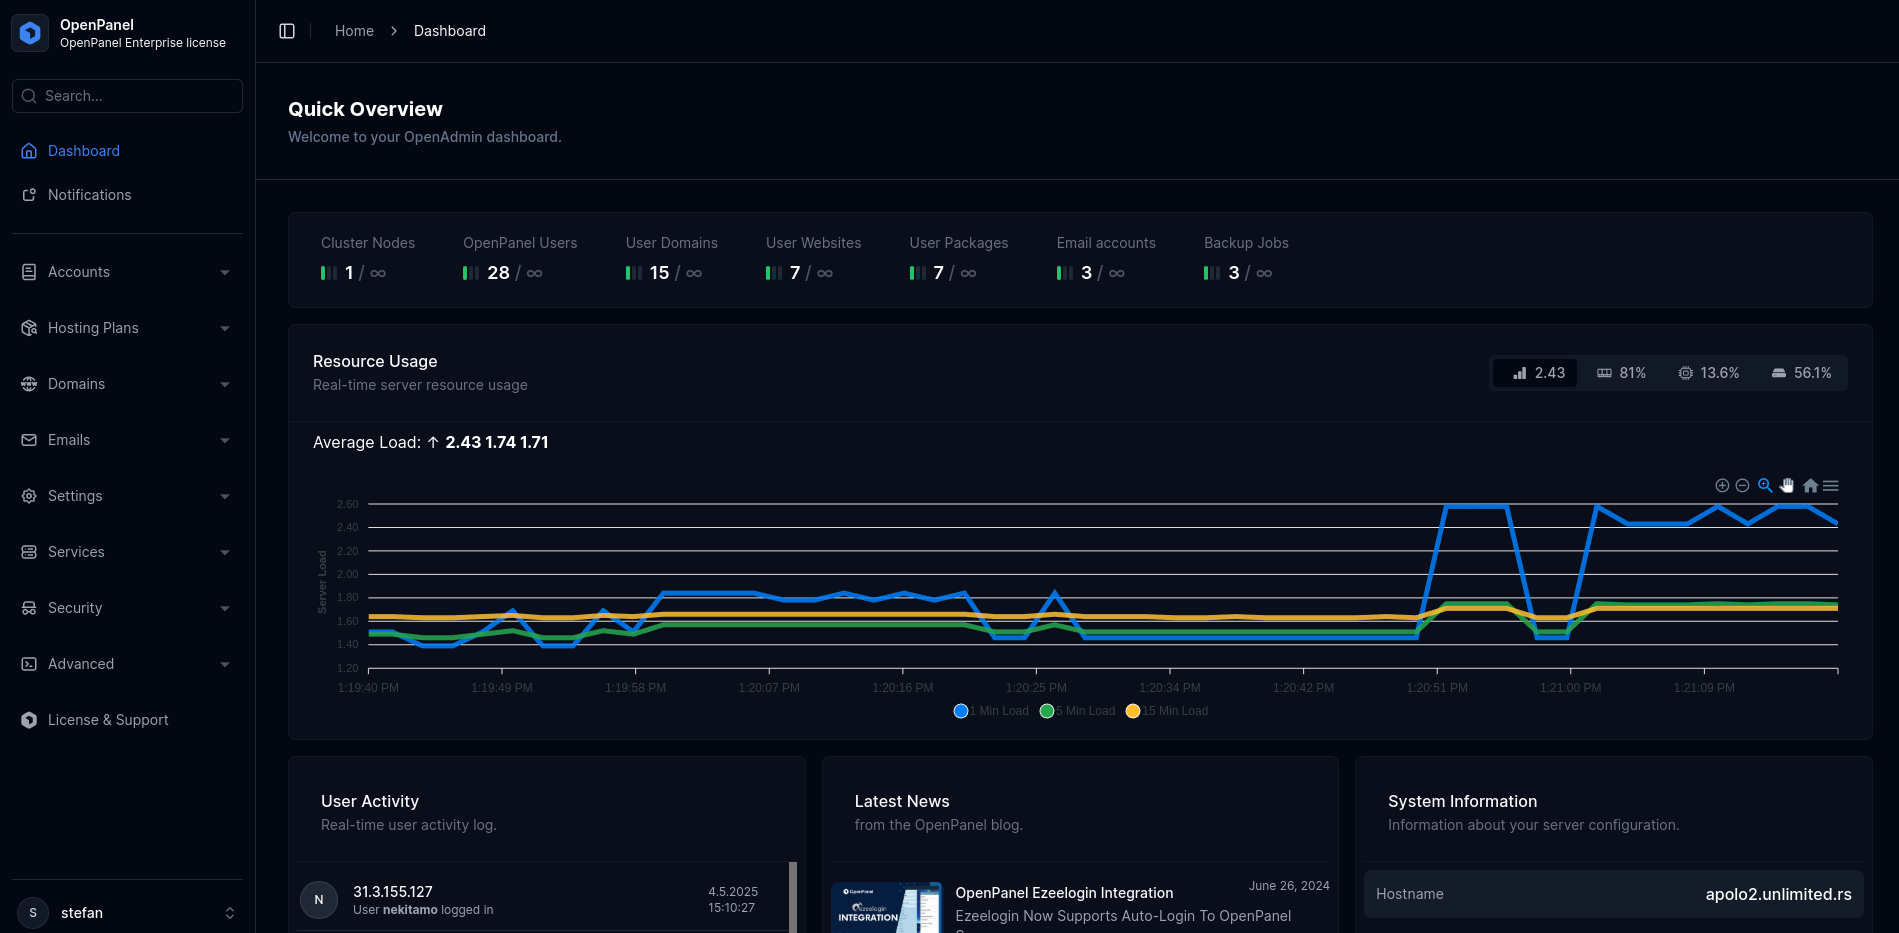
Task: Select the chart selection zoom tool
Action: (x=1765, y=486)
